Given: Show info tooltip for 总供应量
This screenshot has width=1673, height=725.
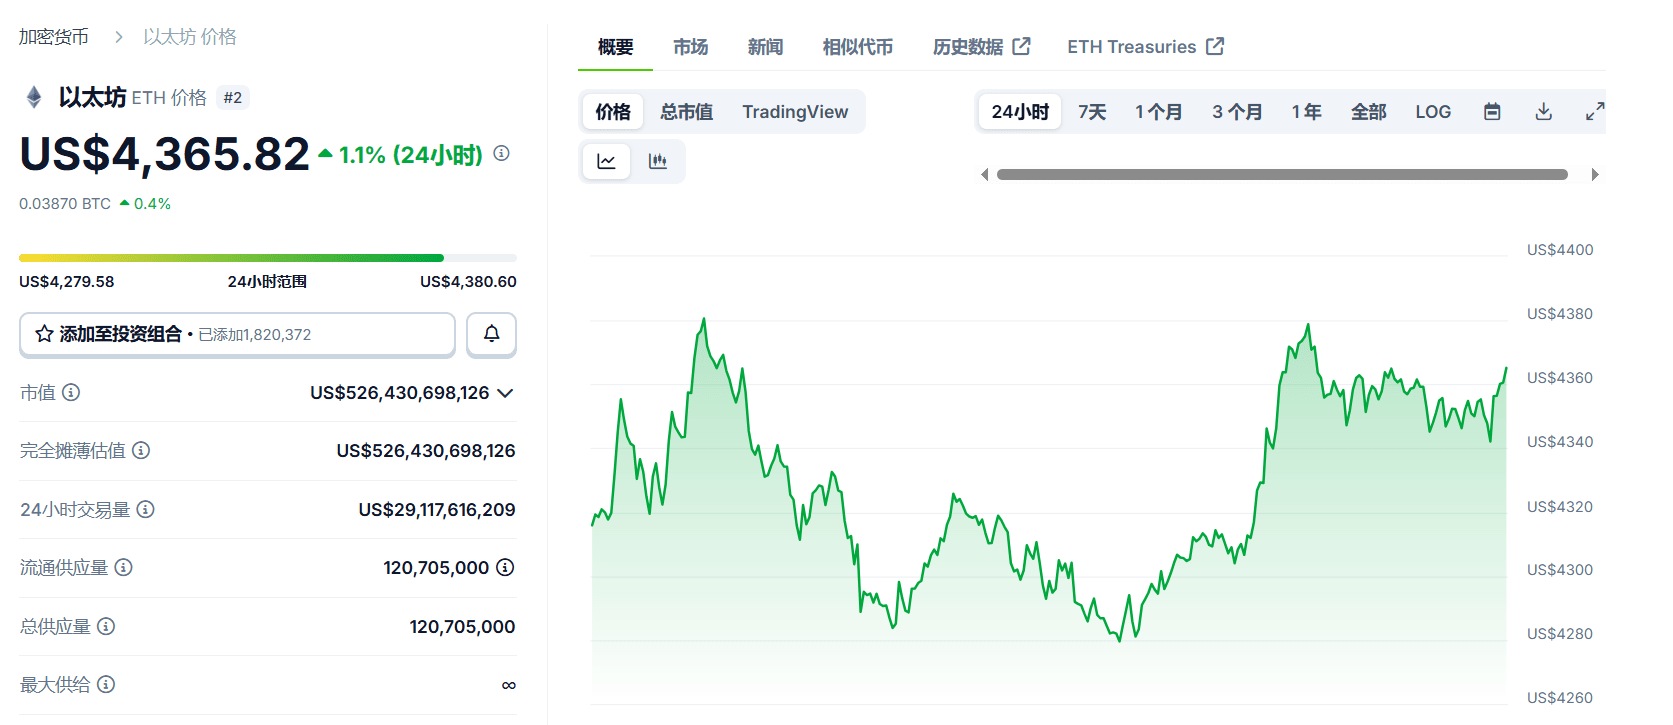Looking at the screenshot, I should pos(106,626).
